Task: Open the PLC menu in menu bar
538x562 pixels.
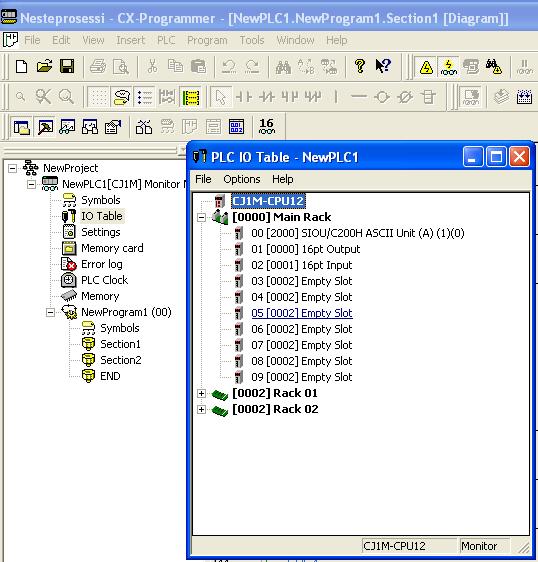Action: click(x=166, y=40)
